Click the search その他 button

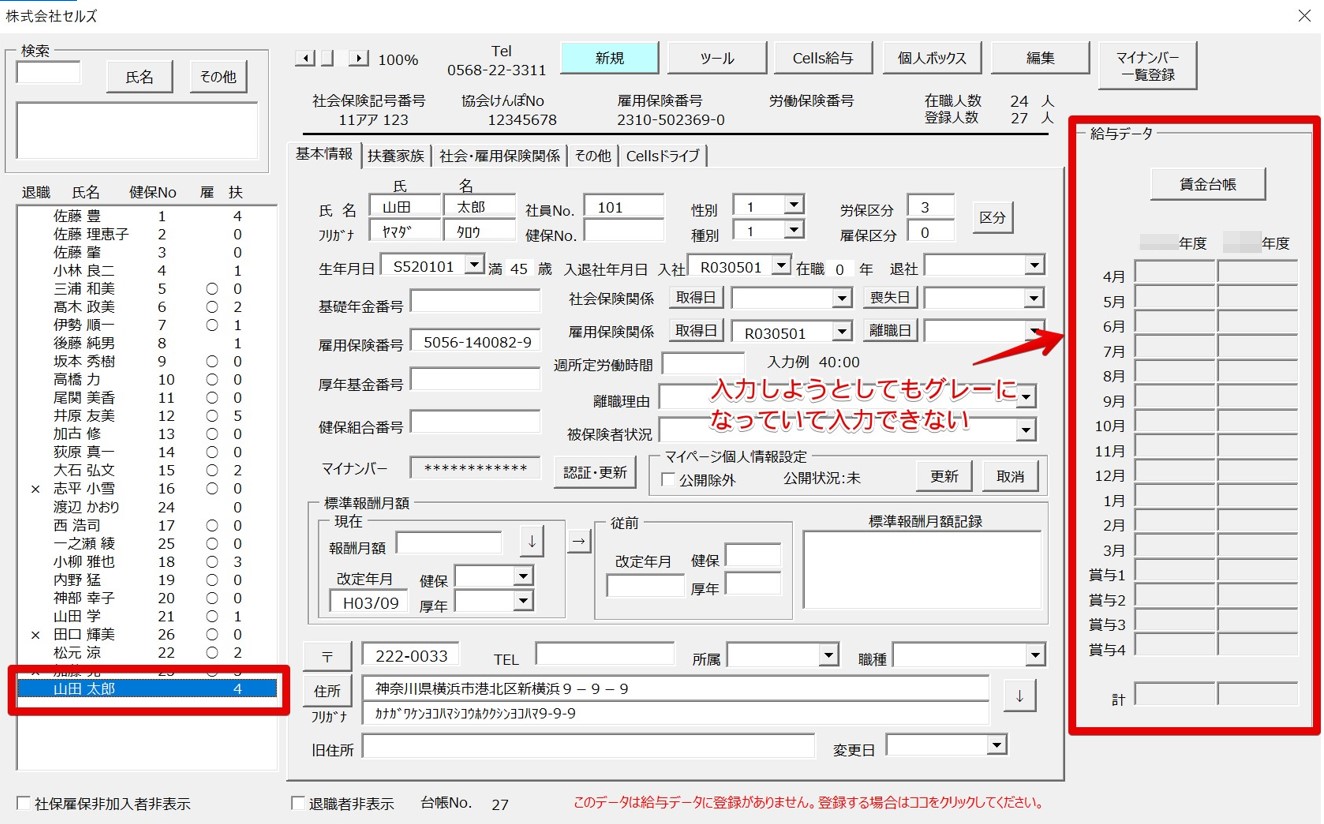(x=218, y=76)
